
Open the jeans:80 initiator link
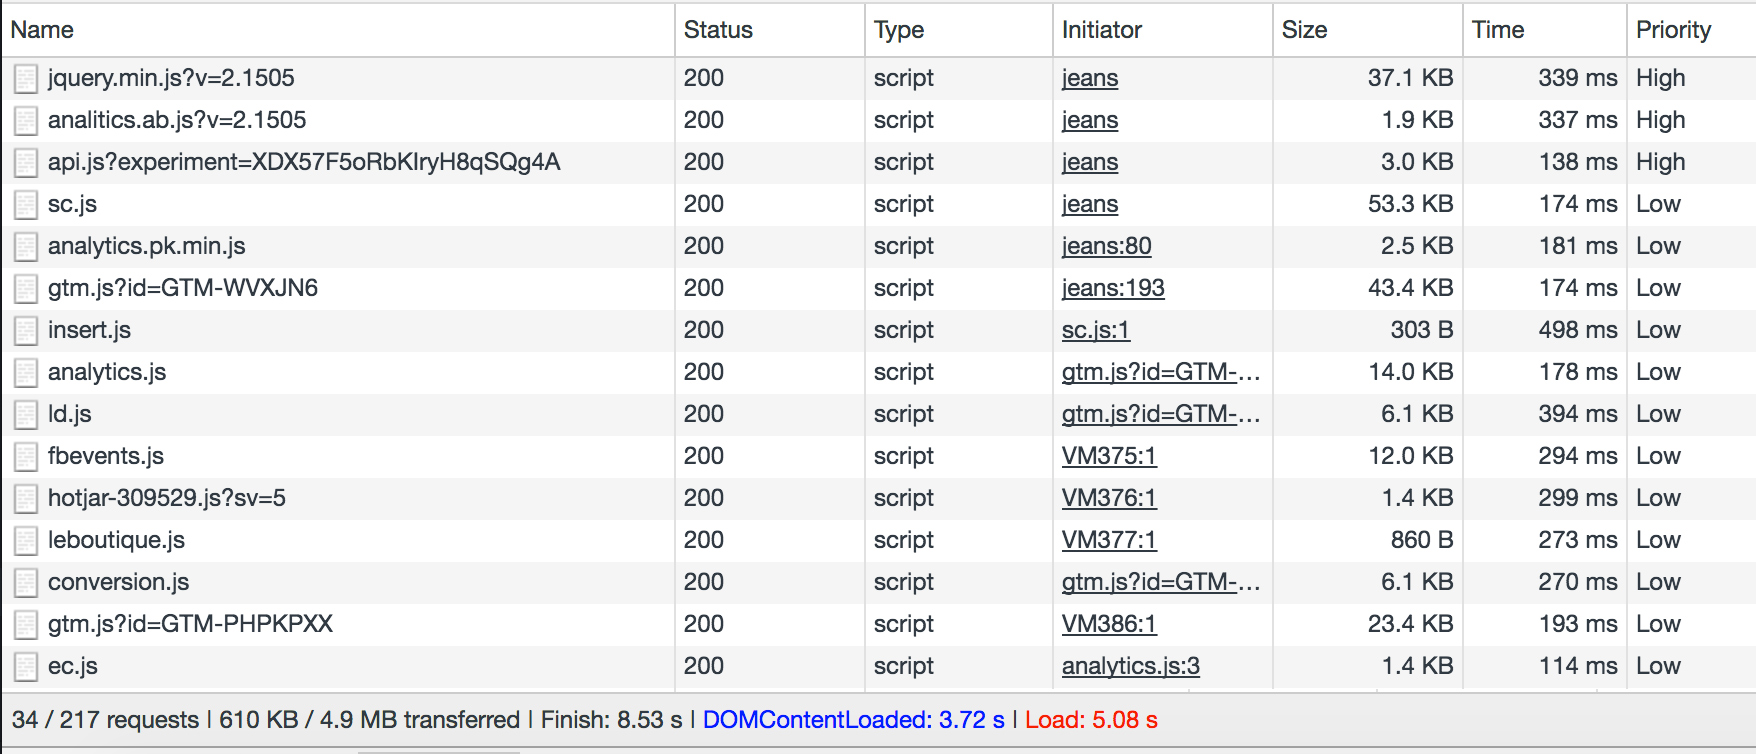point(1107,246)
